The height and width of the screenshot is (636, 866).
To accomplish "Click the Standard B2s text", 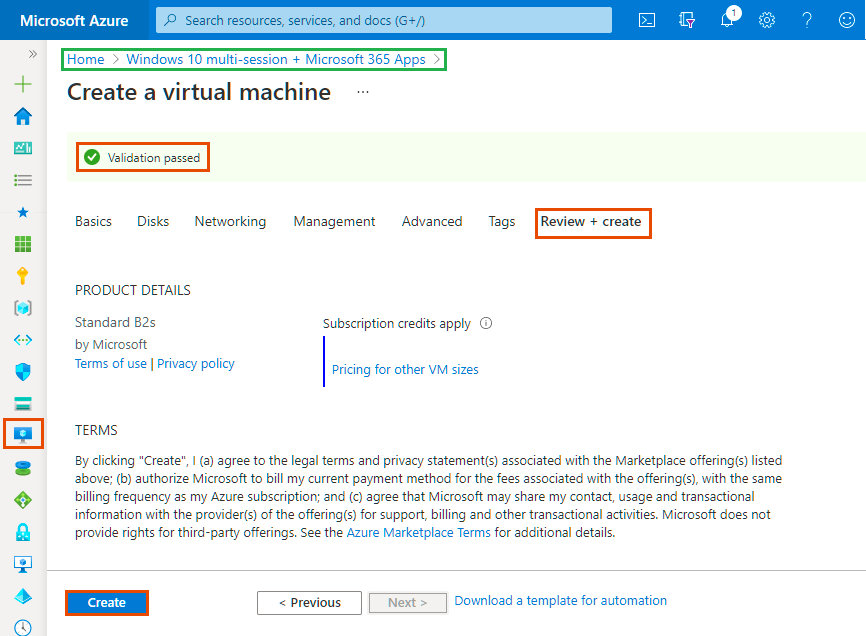I will pyautogui.click(x=115, y=322).
